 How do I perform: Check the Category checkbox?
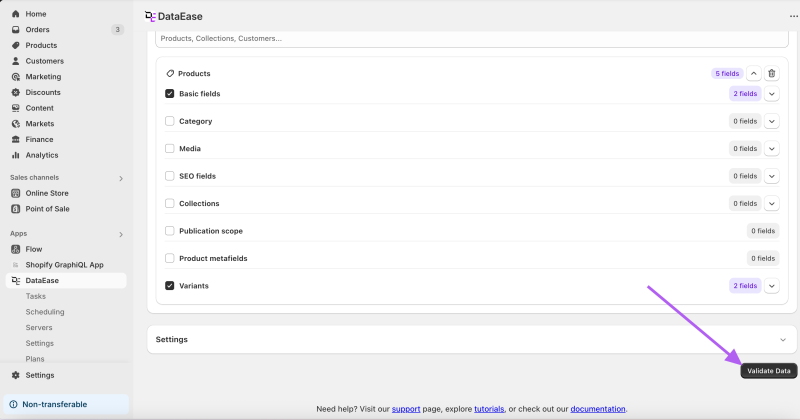(x=169, y=121)
